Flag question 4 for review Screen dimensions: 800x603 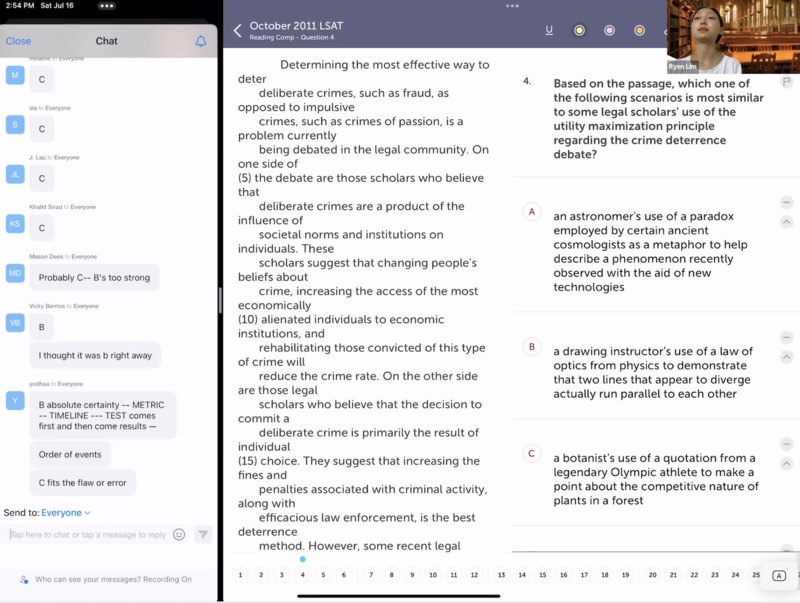786,82
